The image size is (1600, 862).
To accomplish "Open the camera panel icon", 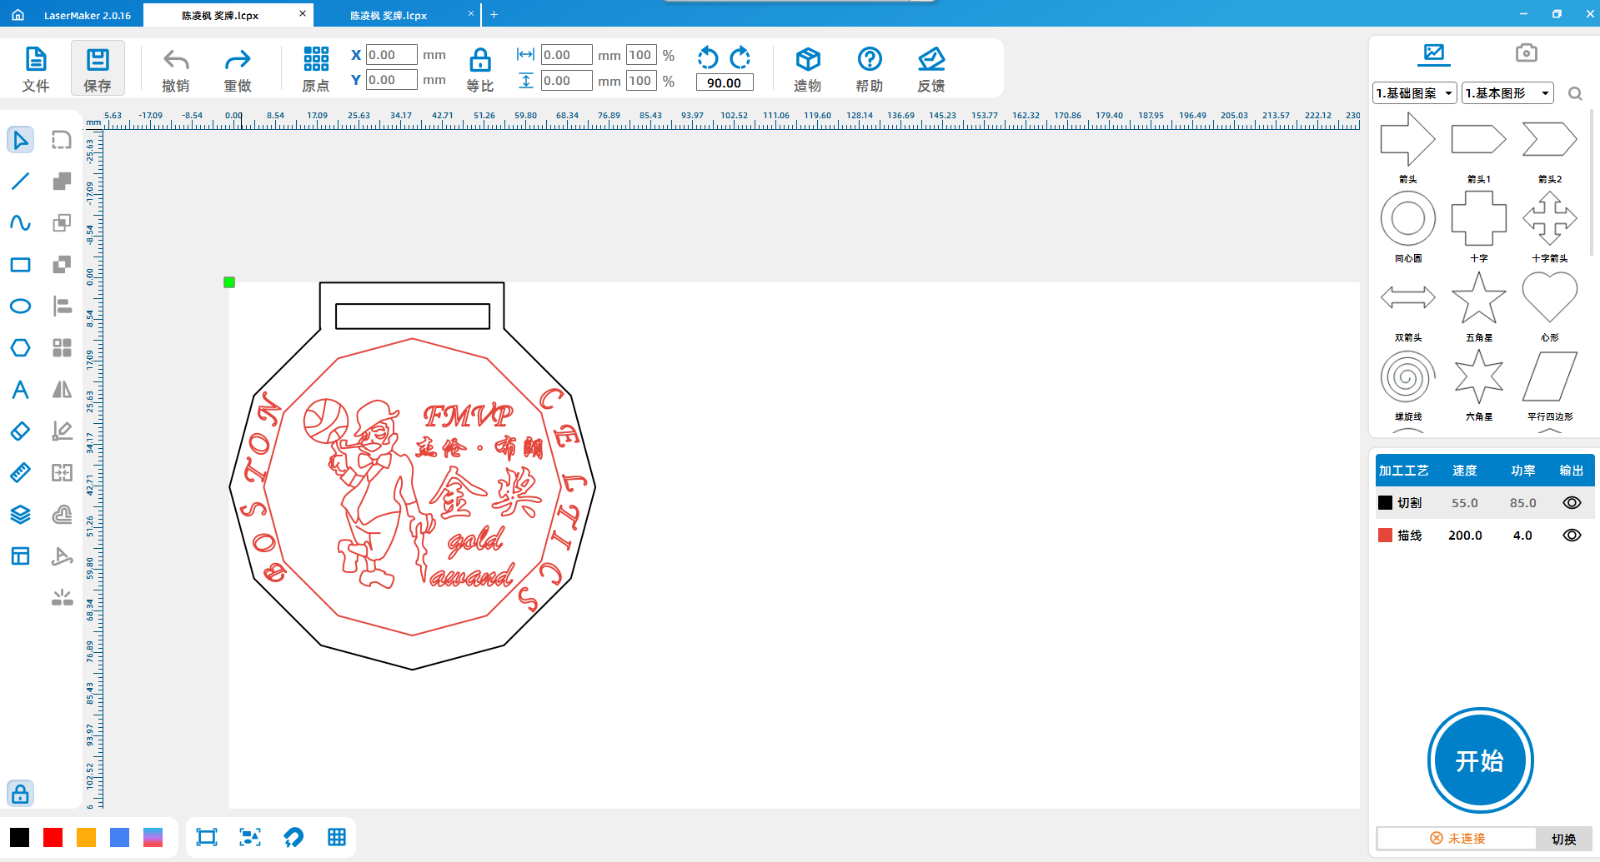I will (x=1525, y=53).
